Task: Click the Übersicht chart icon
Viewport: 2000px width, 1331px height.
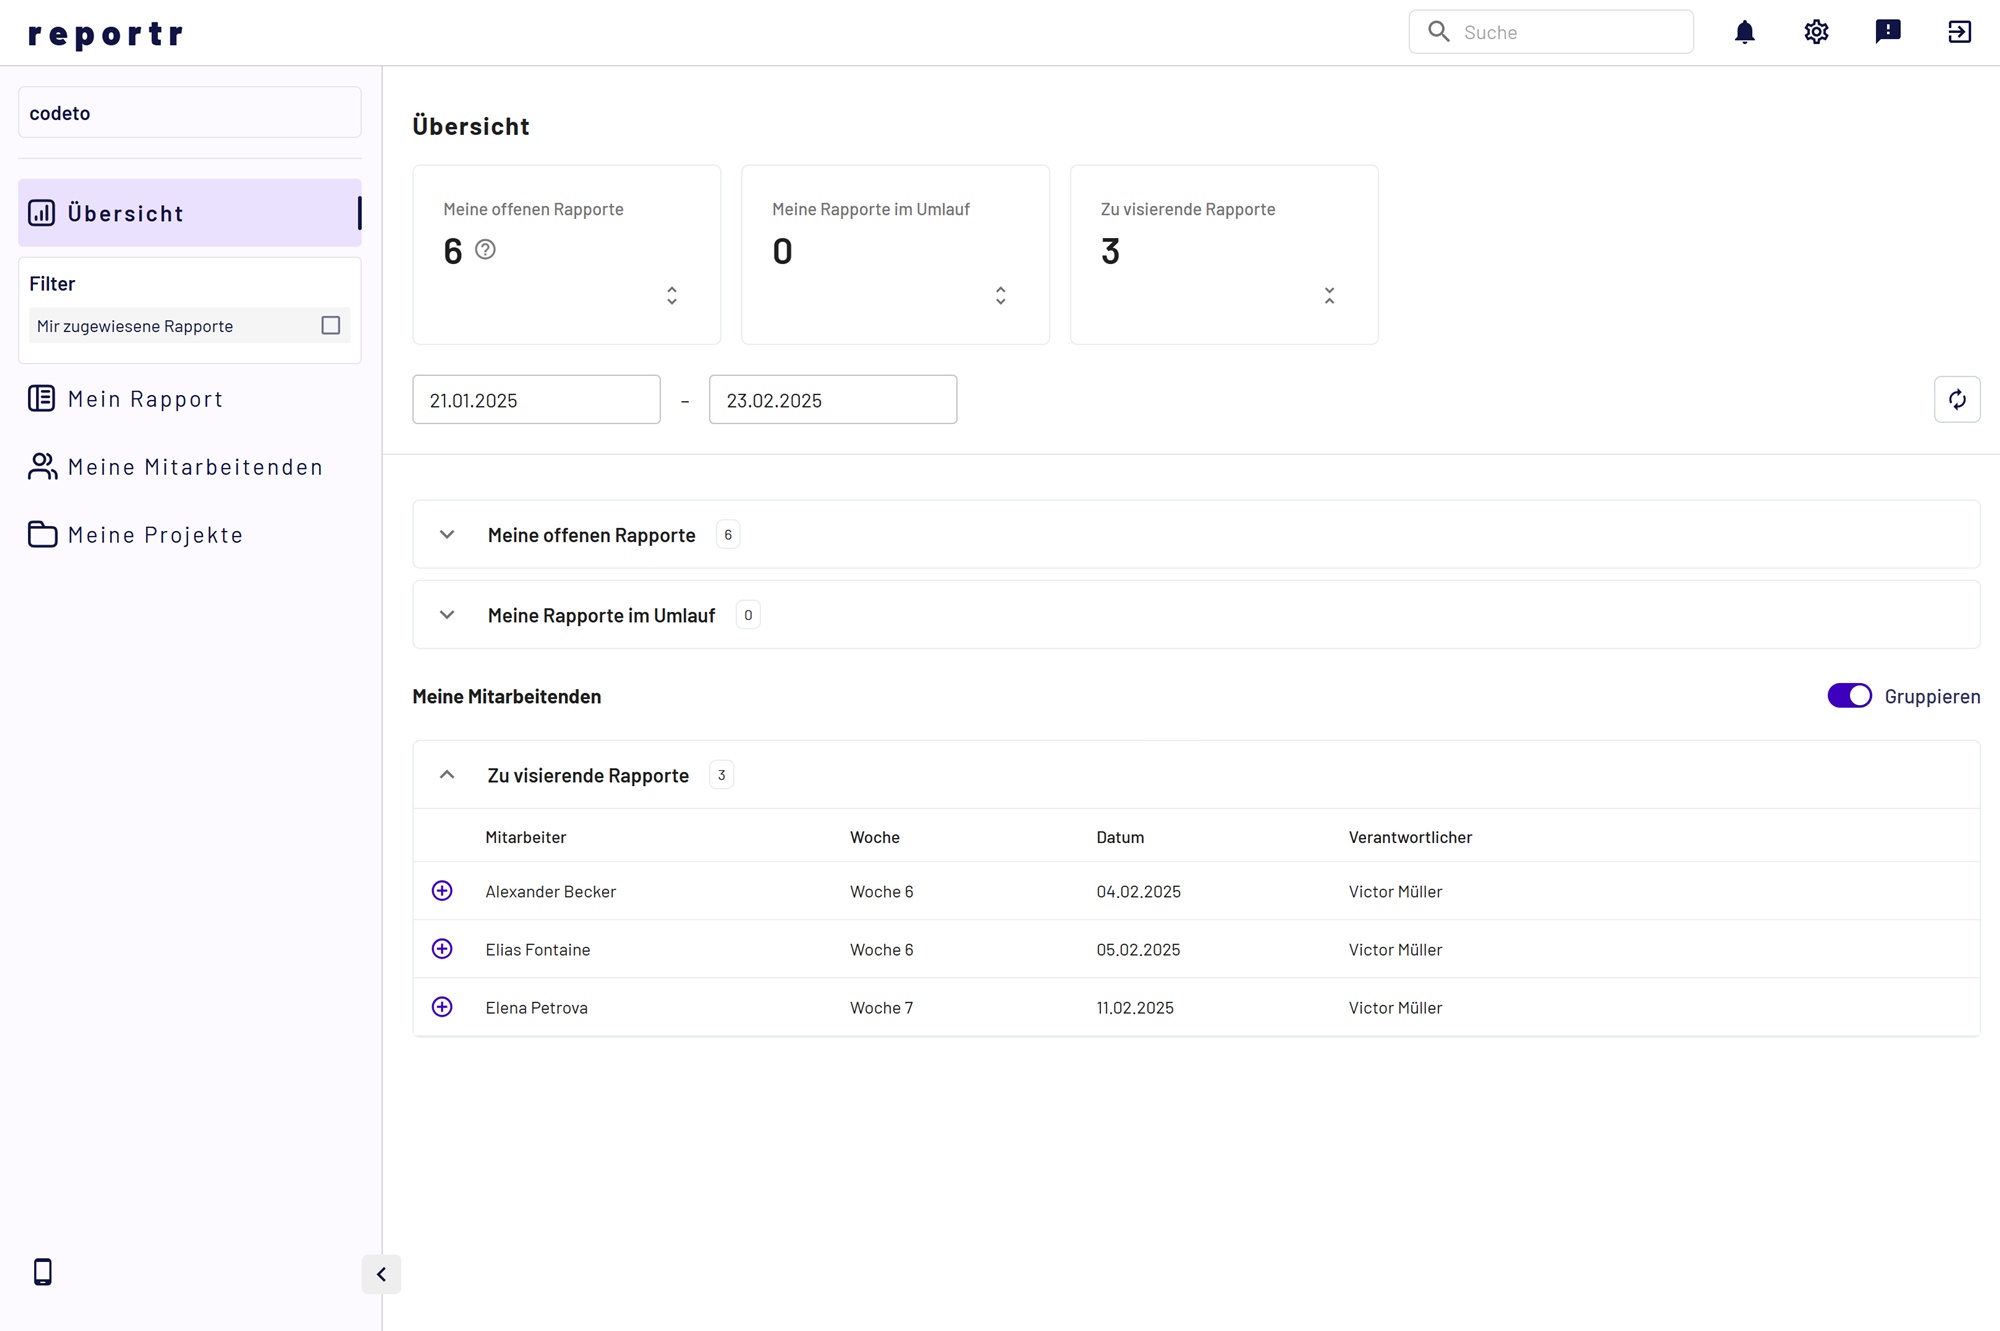Action: [x=42, y=213]
